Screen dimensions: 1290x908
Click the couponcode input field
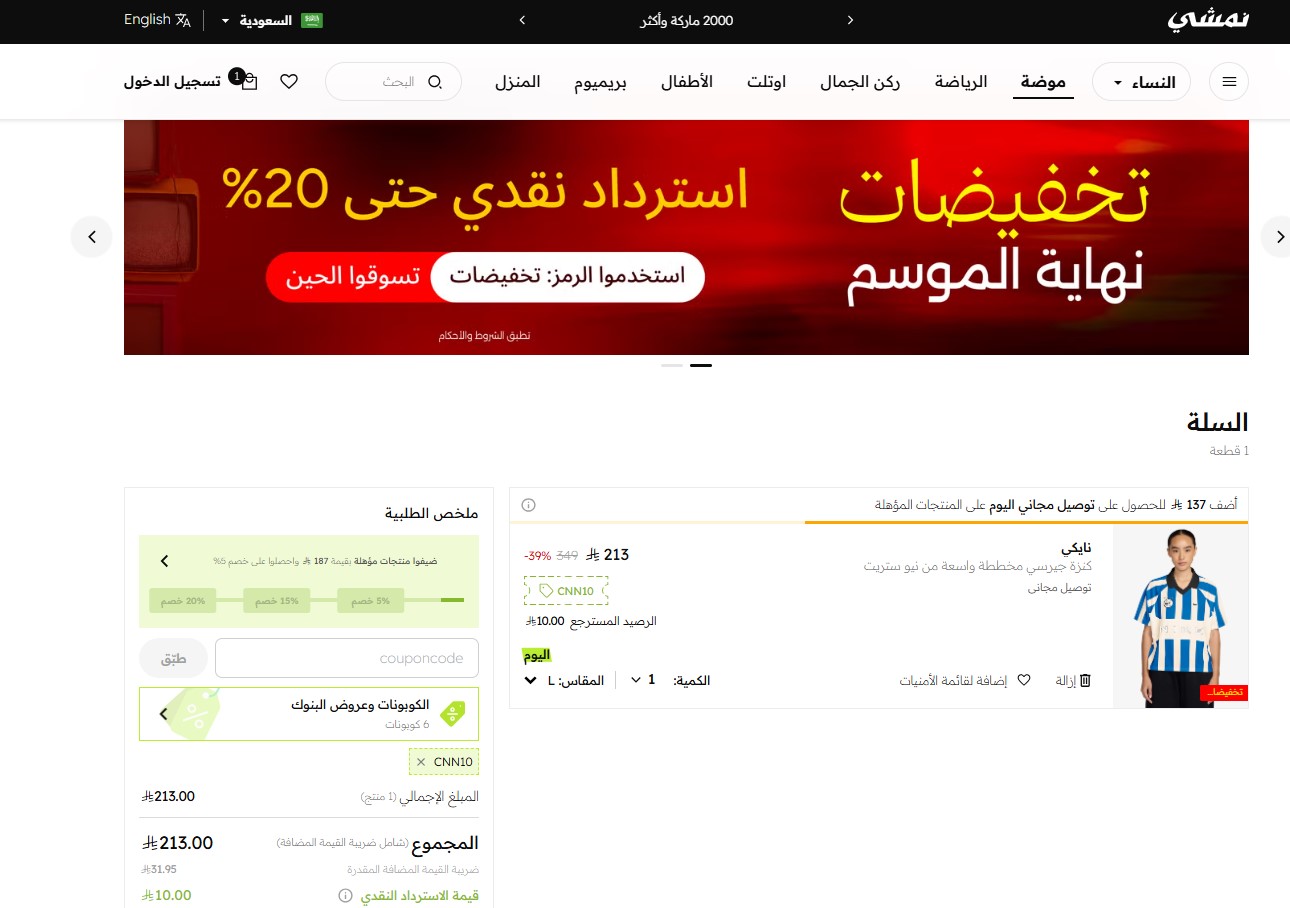pyautogui.click(x=347, y=658)
